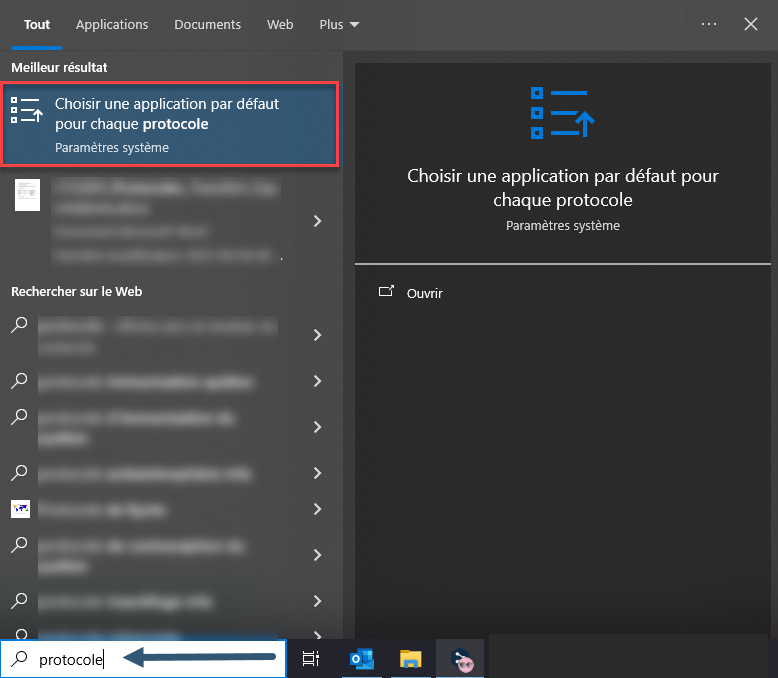The width and height of the screenshot is (778, 678).
Task: Open File Explorer from the taskbar
Action: pyautogui.click(x=410, y=659)
